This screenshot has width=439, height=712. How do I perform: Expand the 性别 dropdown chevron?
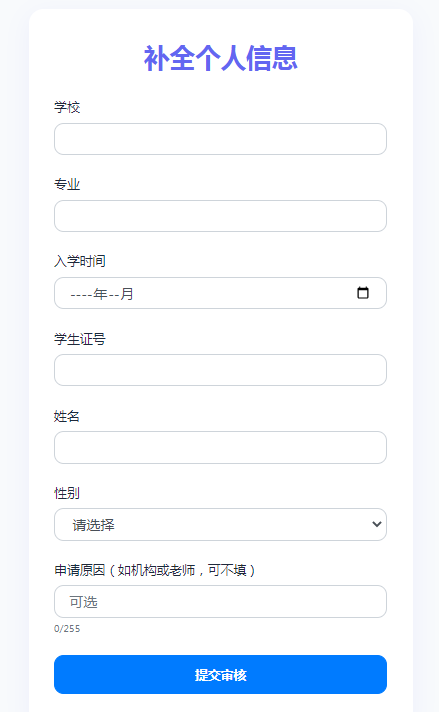(x=376, y=524)
